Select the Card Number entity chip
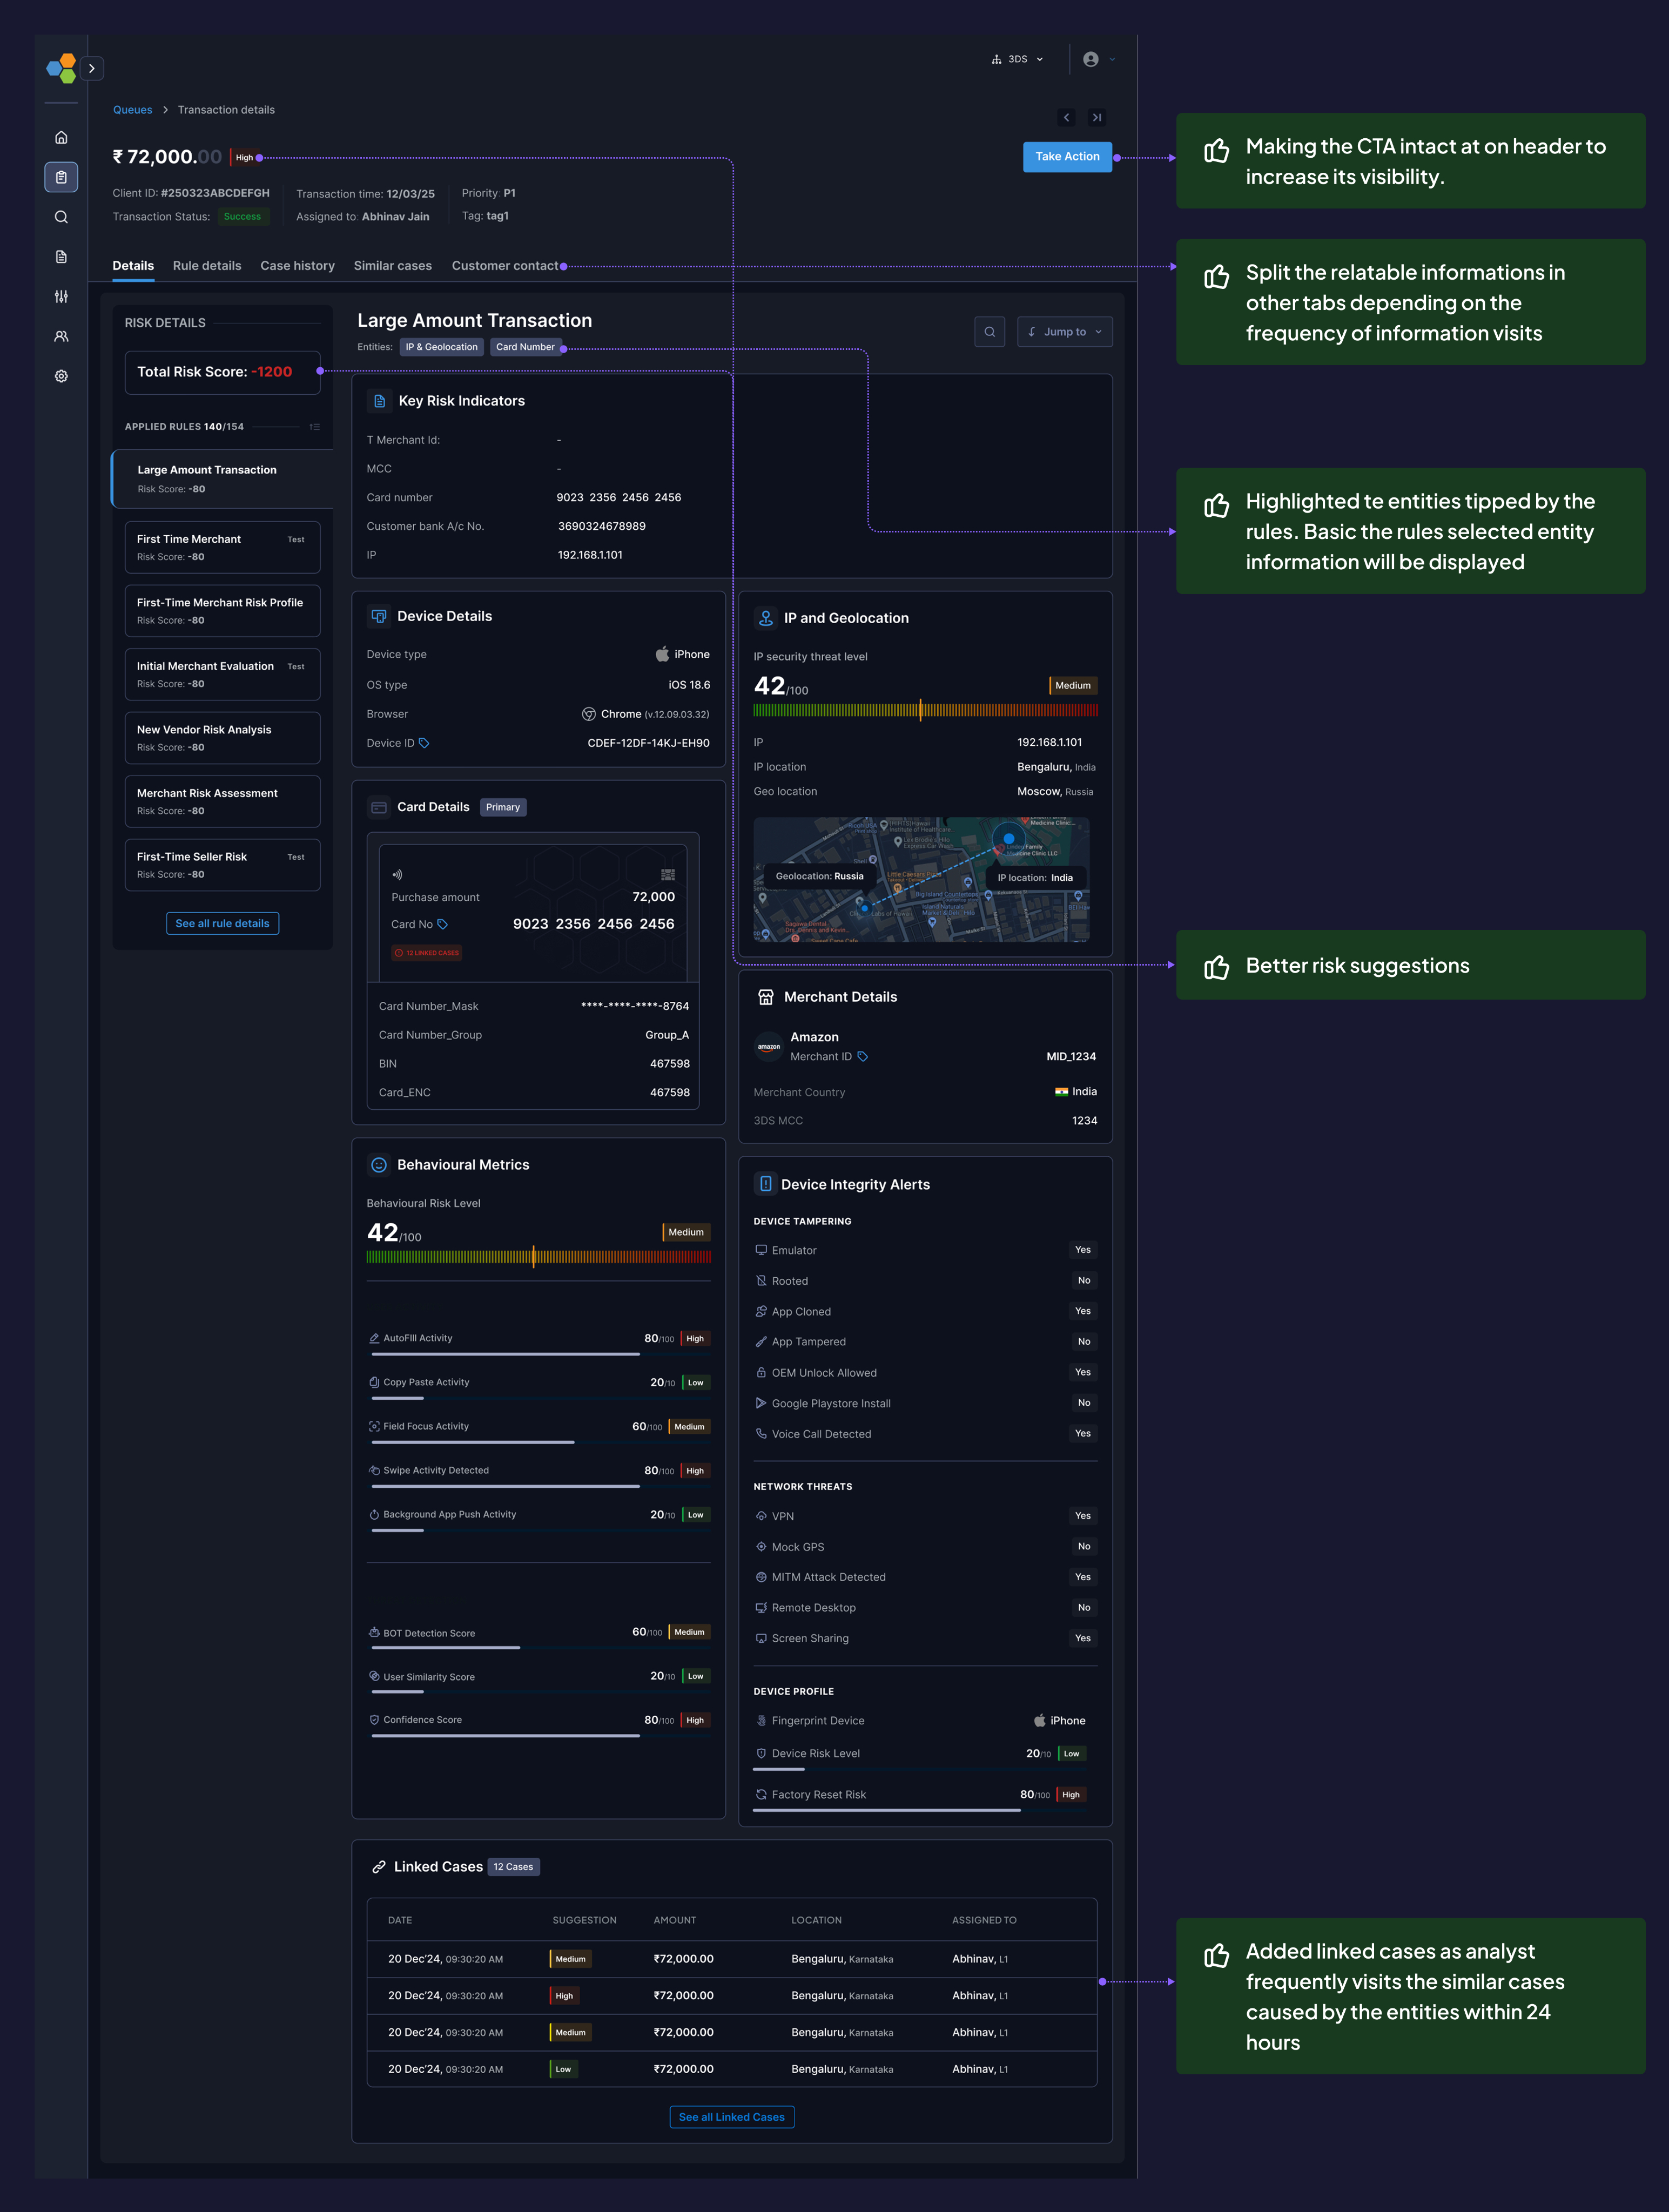 525,347
